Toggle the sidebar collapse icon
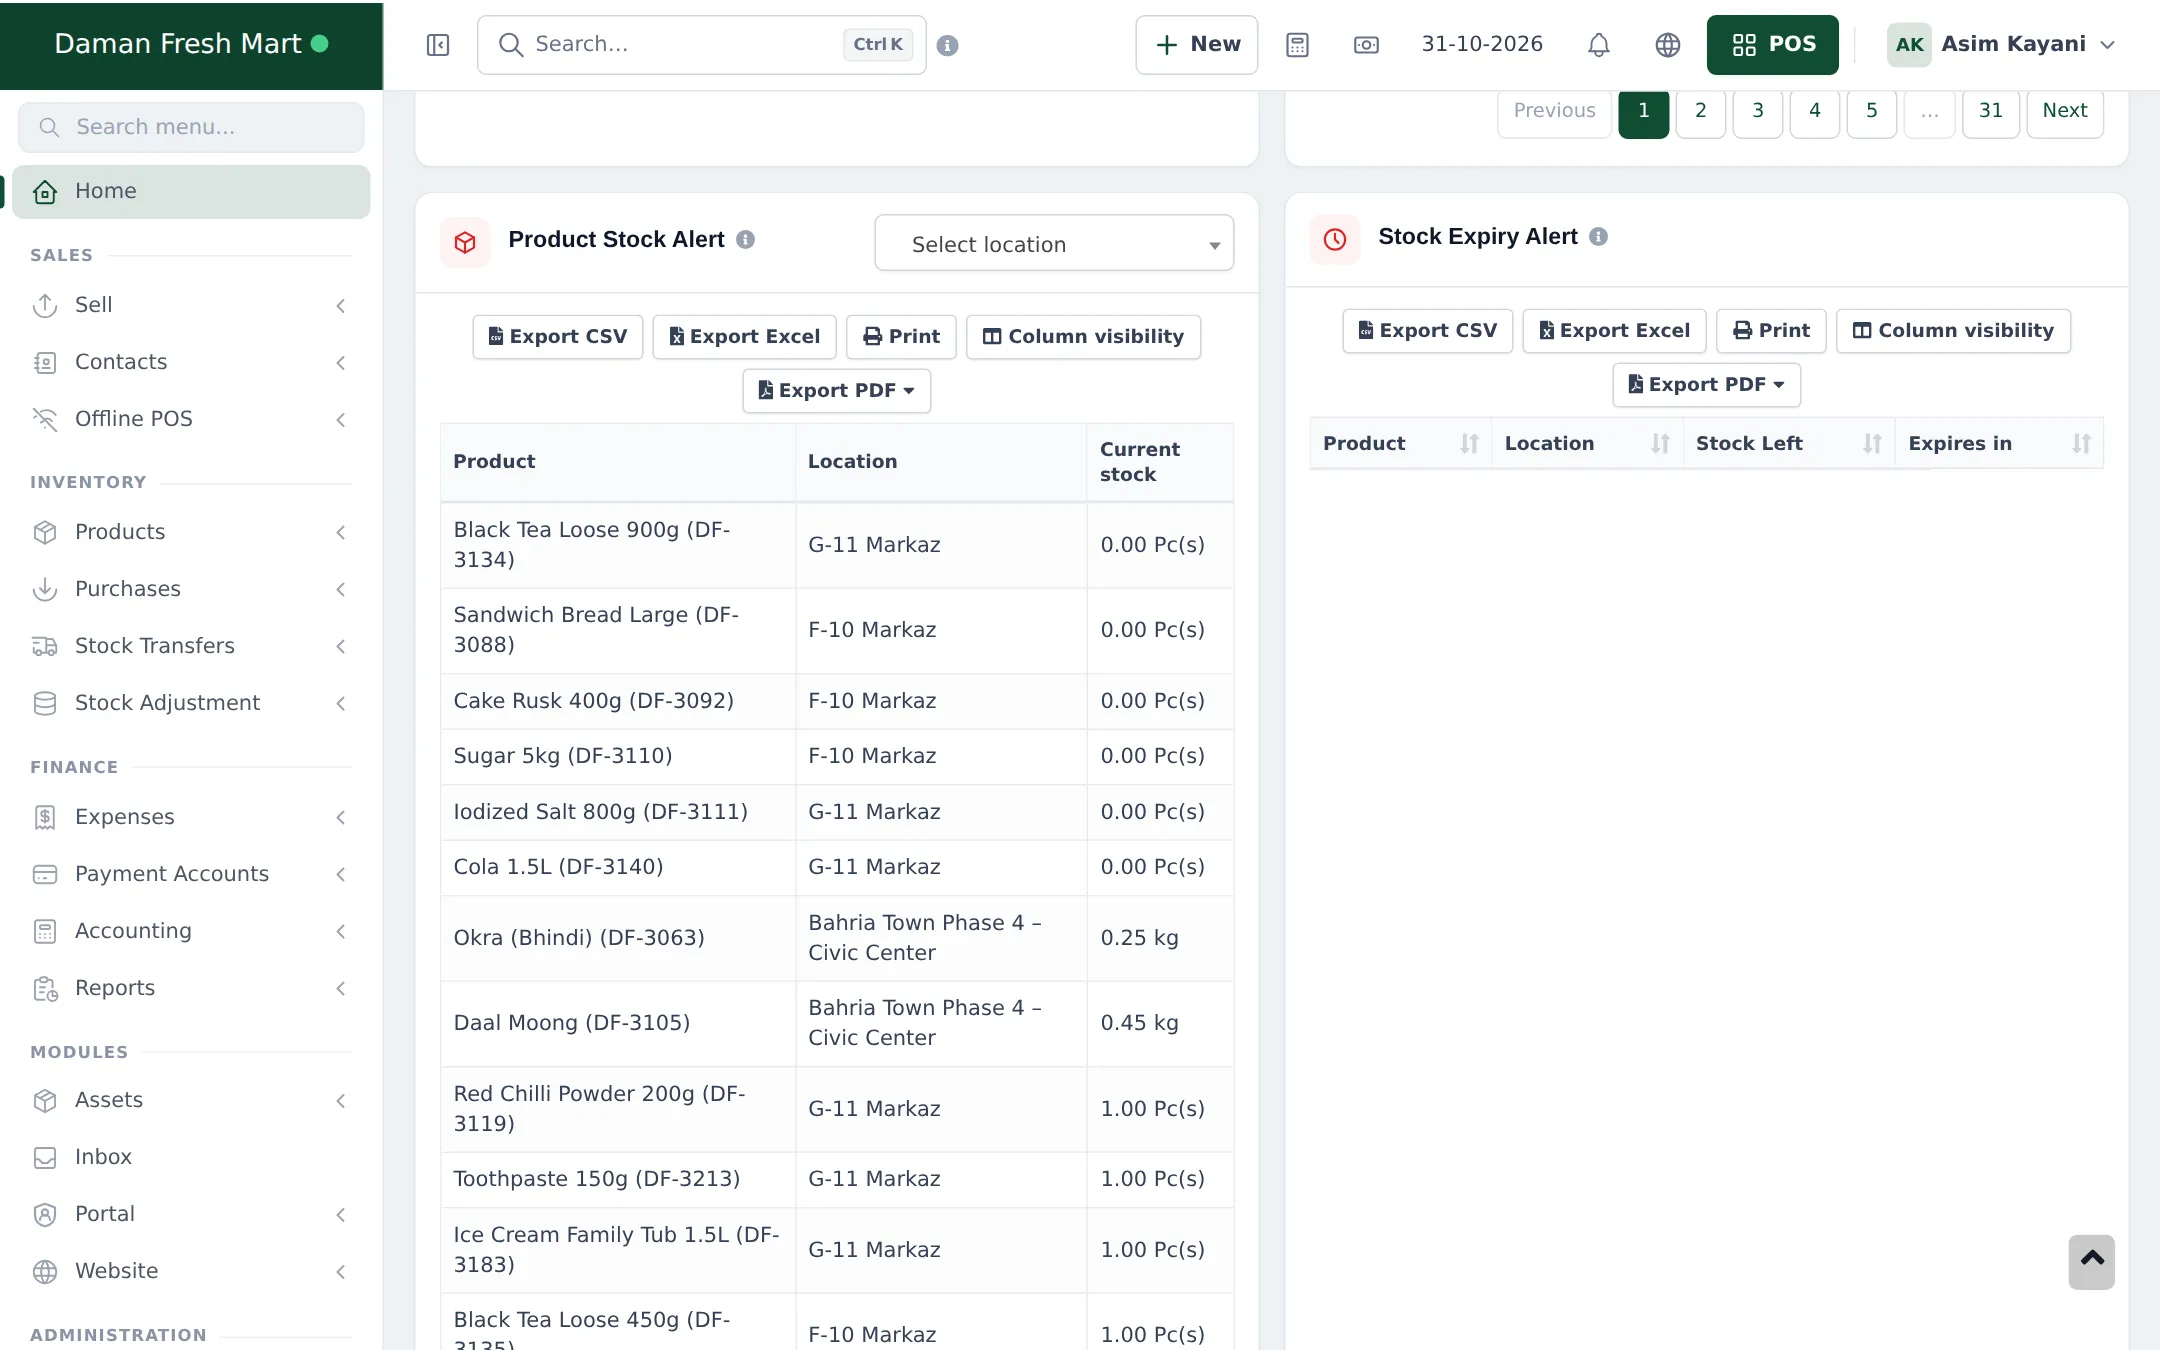2160x1350 pixels. (438, 45)
